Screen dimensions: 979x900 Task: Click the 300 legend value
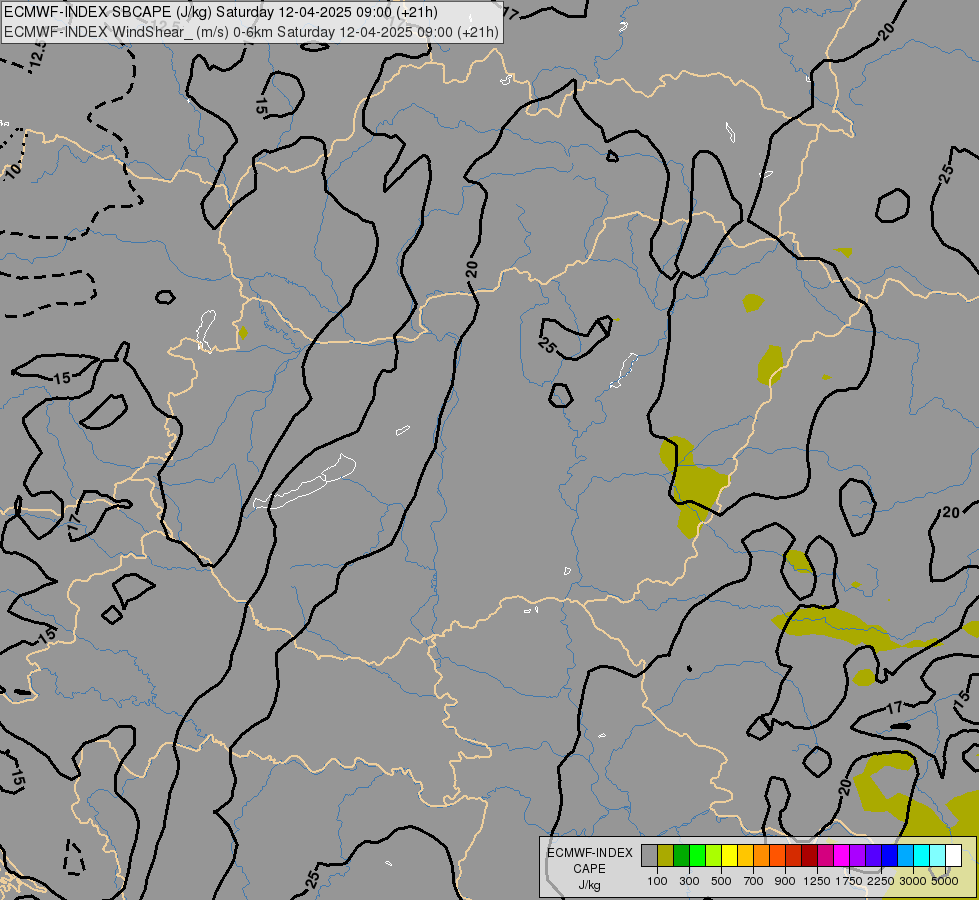[689, 881]
